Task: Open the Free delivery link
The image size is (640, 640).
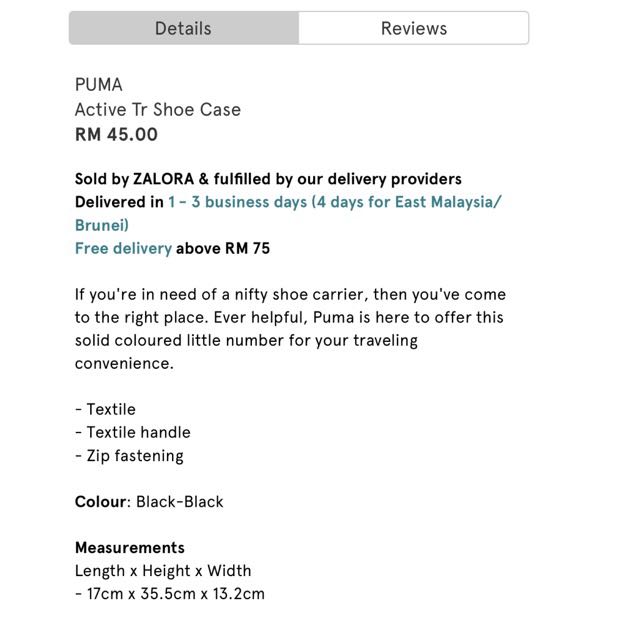Action: pos(123,248)
